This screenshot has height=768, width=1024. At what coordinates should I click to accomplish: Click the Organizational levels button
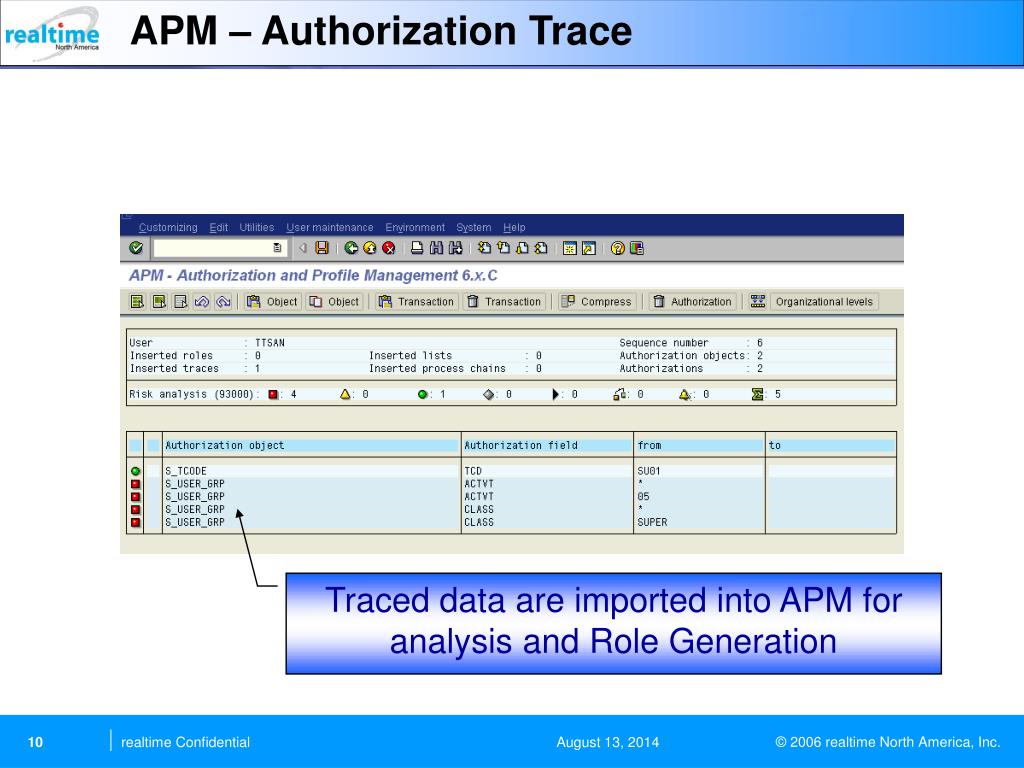point(824,301)
